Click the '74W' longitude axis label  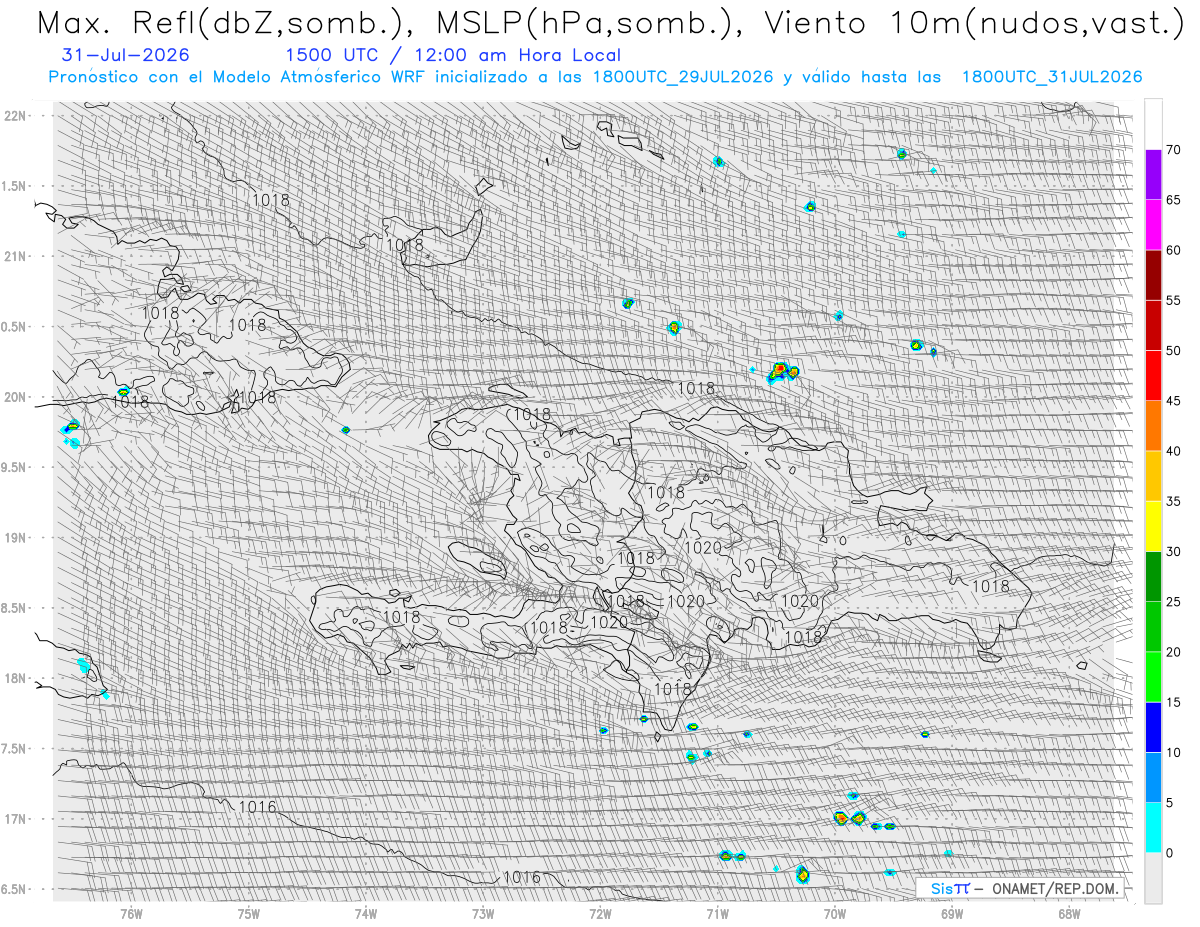(366, 912)
